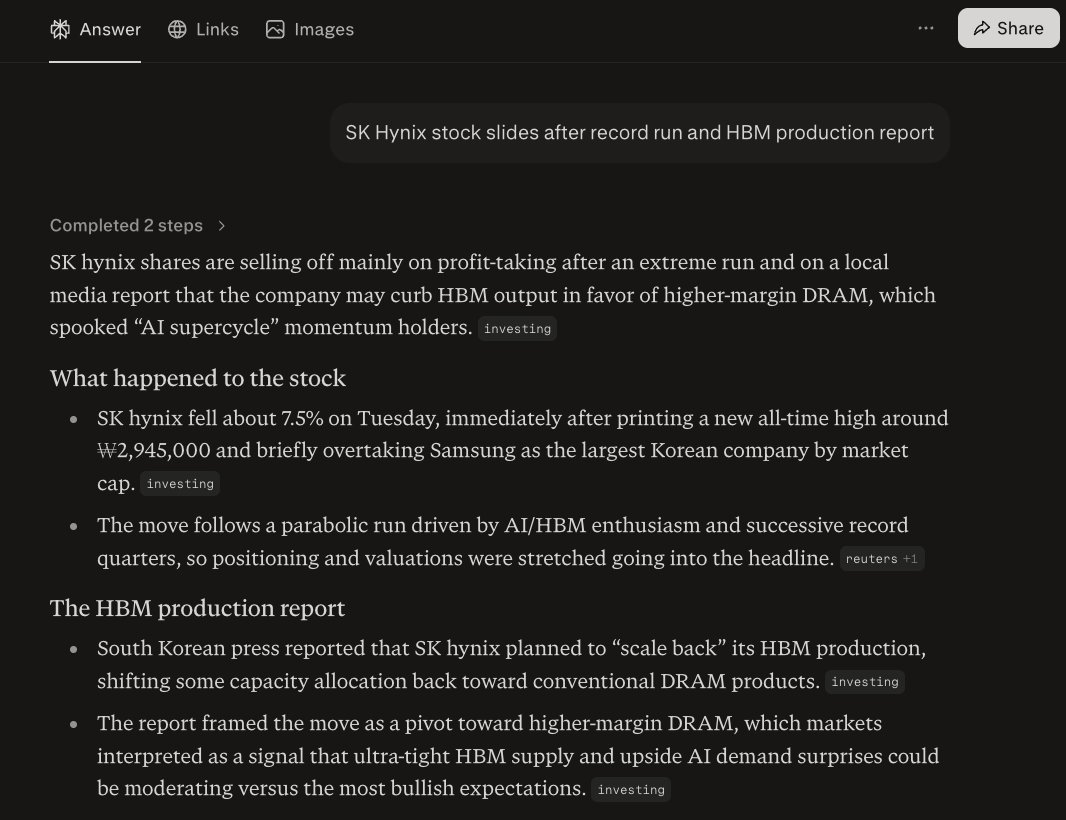Select the Answer tab label

click(110, 29)
